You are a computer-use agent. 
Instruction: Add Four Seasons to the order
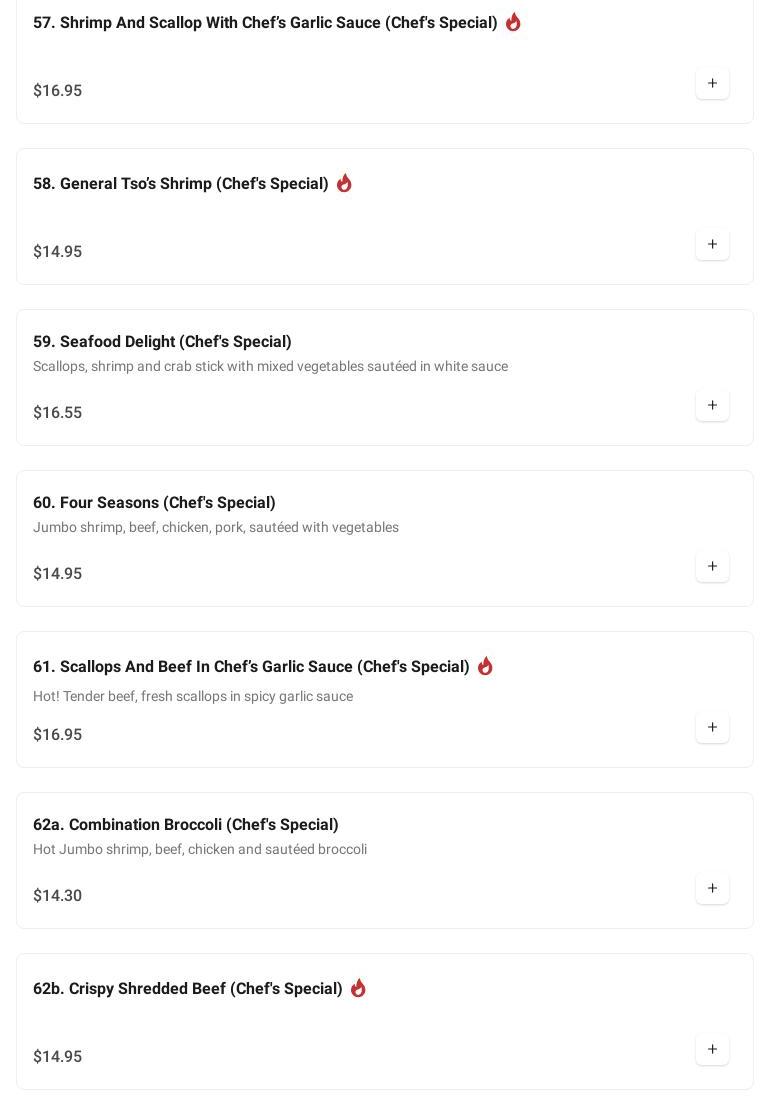712,566
